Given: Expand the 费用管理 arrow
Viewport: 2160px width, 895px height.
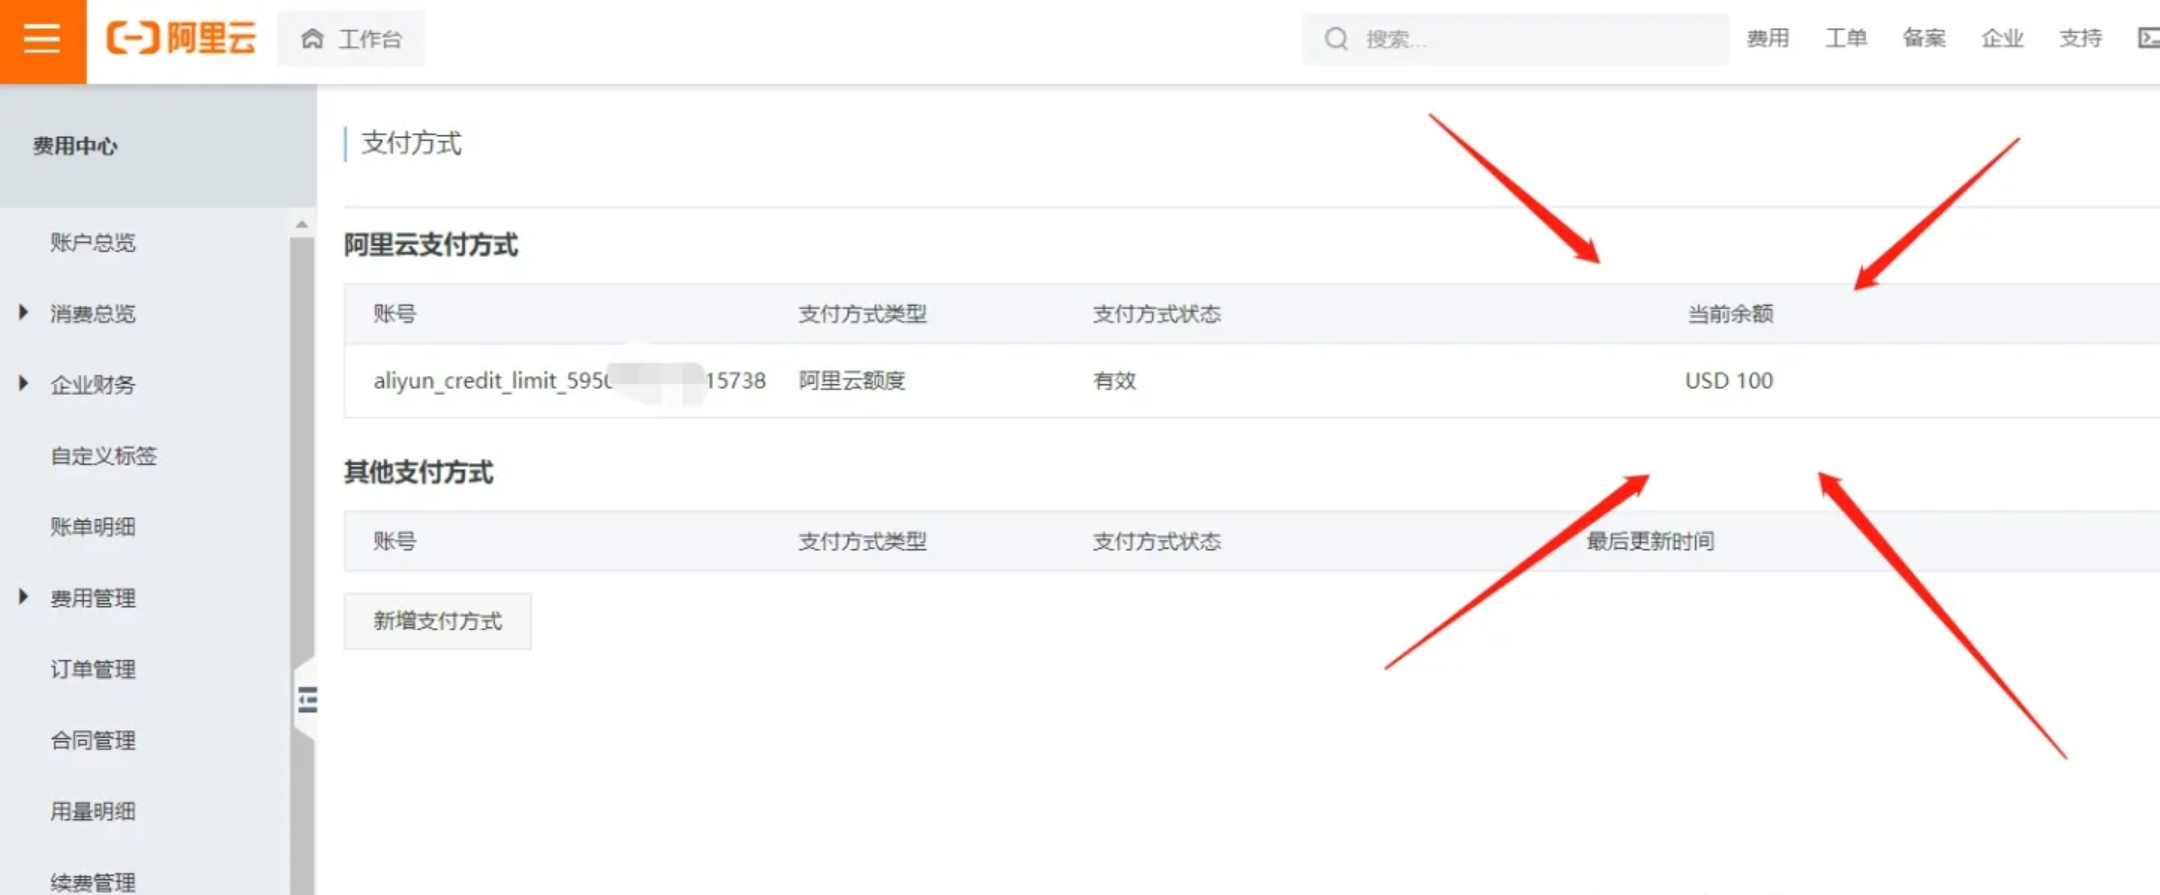Looking at the screenshot, I should [x=23, y=597].
